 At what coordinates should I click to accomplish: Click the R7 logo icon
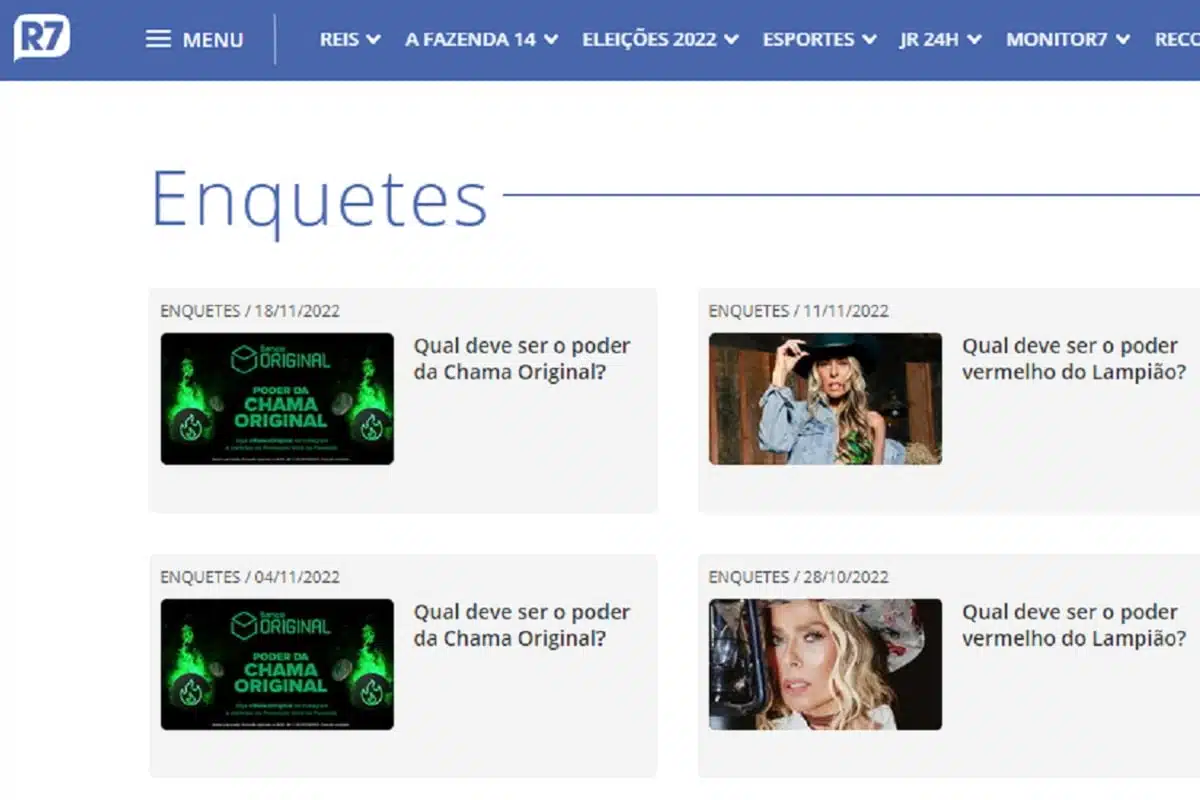pyautogui.click(x=41, y=39)
